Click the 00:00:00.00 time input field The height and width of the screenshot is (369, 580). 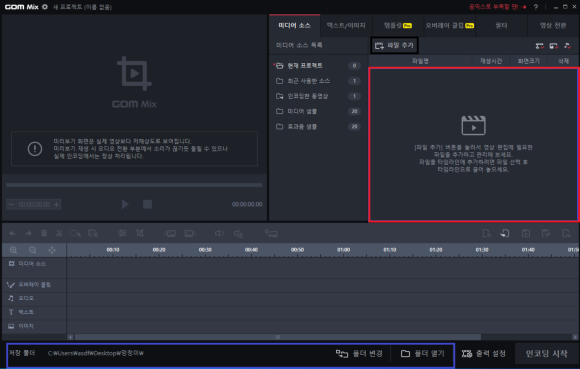coord(34,204)
